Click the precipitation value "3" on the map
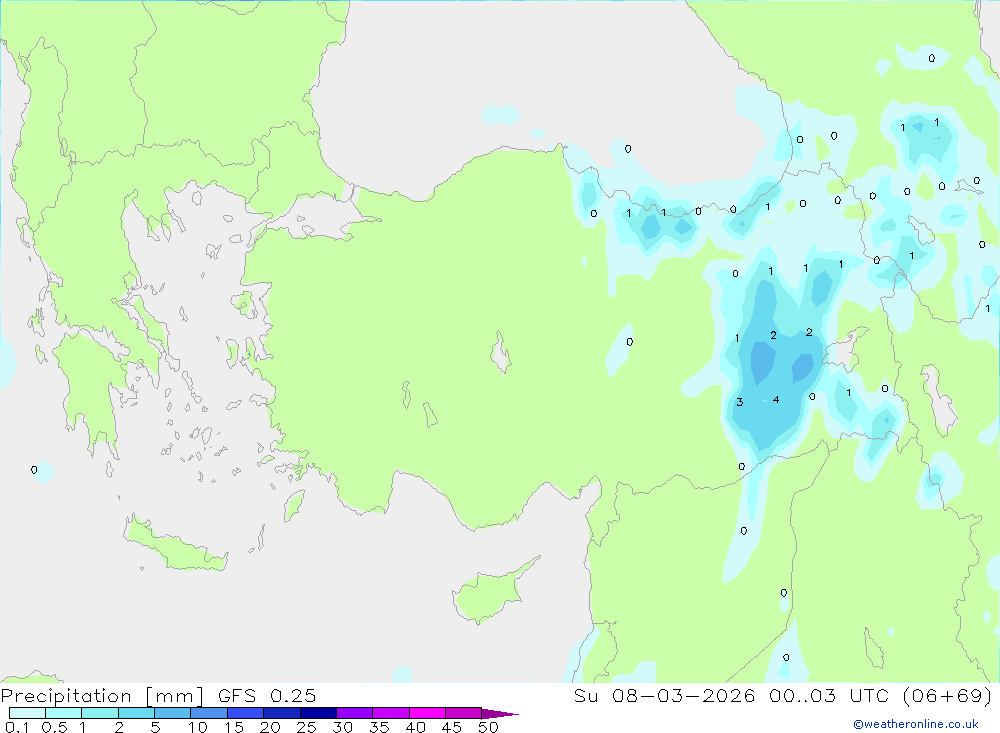 pyautogui.click(x=740, y=402)
